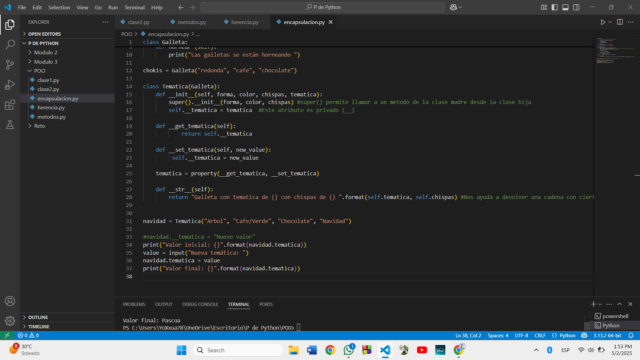Expand the Modulo 3 folder
Image resolution: width=640 pixels, height=360 pixels.
(68, 62)
